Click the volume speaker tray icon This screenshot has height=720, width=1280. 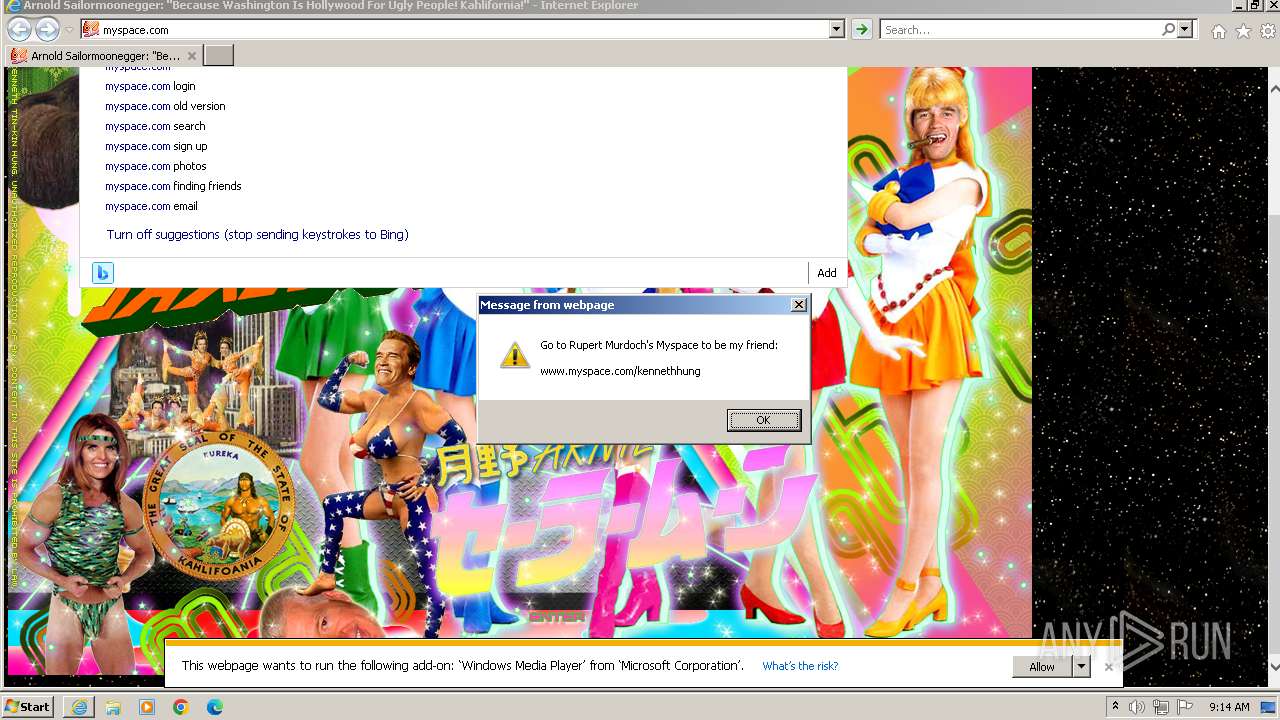(1138, 707)
